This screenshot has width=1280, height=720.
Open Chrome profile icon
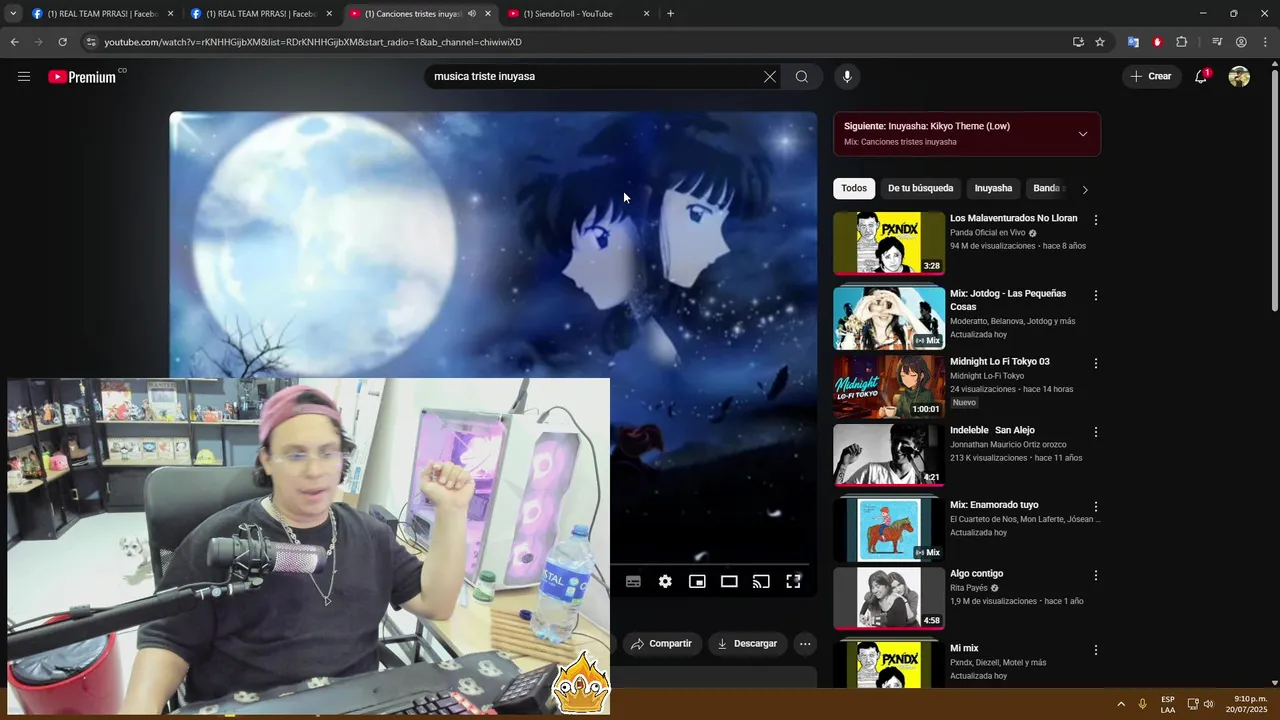1241,42
